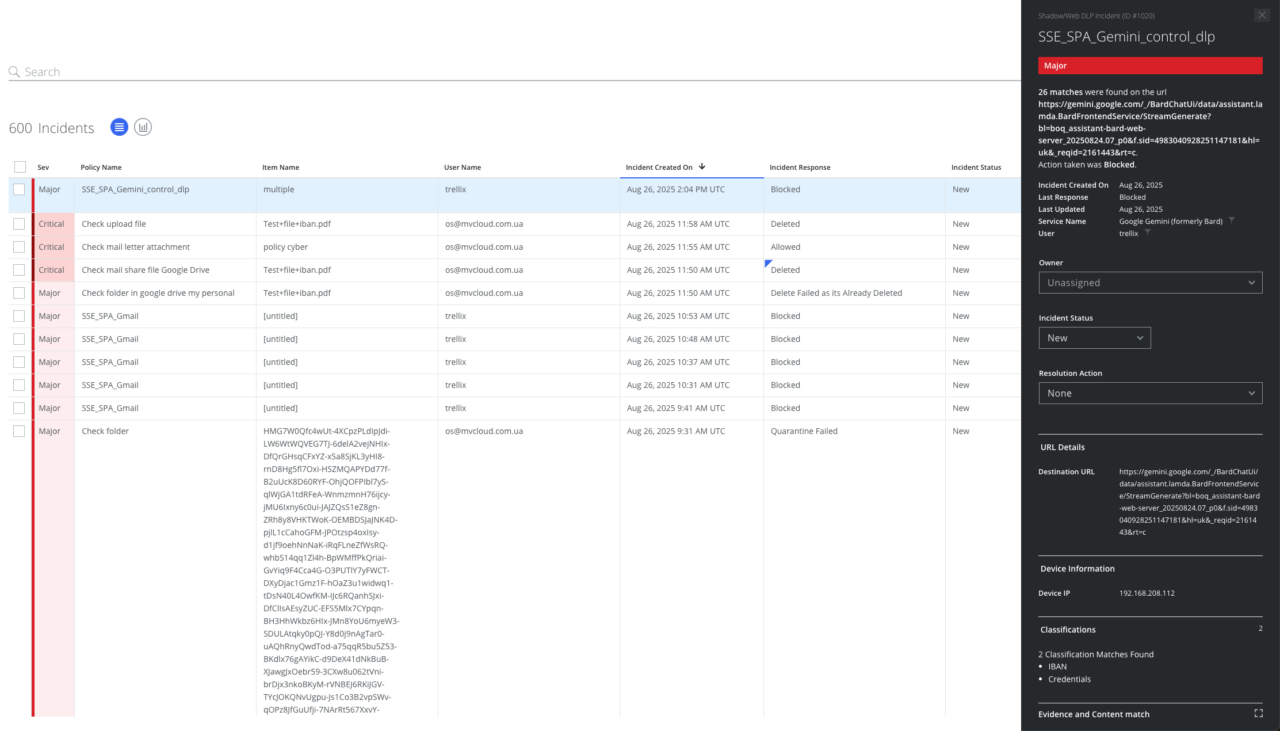Click filter icon next to Google Gemini service
Screen dimensions: 1280x731
[1231, 221]
